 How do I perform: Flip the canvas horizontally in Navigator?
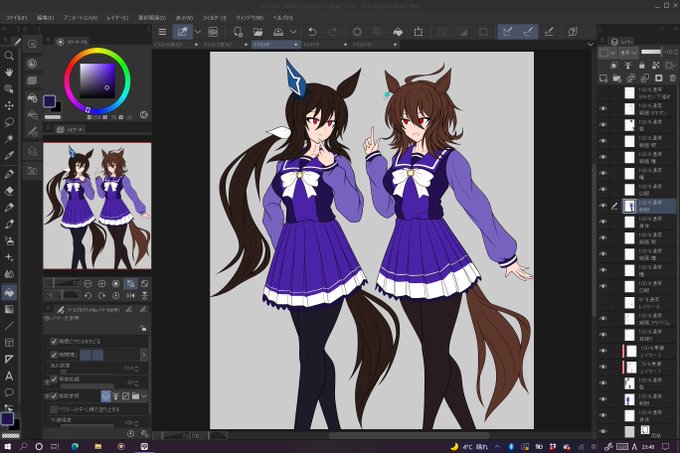click(x=131, y=296)
